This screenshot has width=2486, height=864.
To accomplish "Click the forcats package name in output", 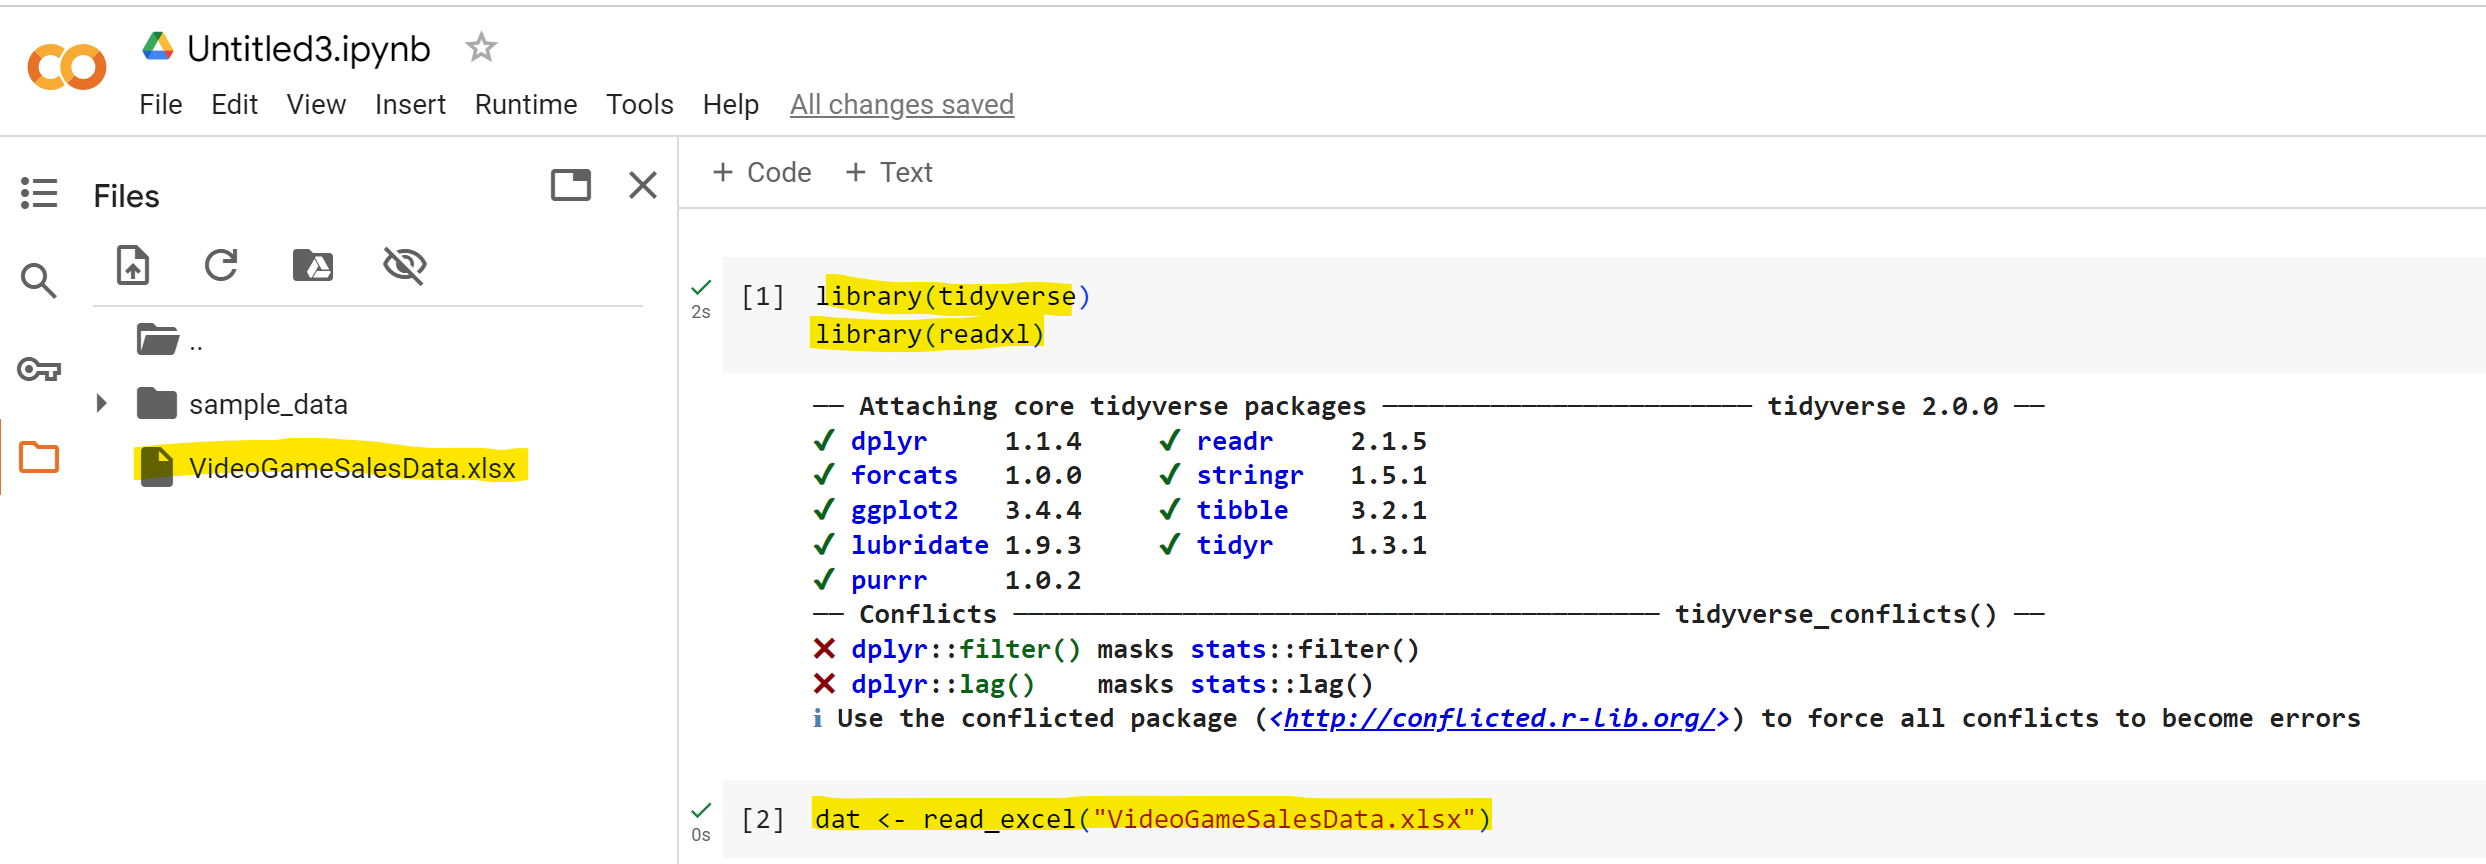I will (904, 475).
